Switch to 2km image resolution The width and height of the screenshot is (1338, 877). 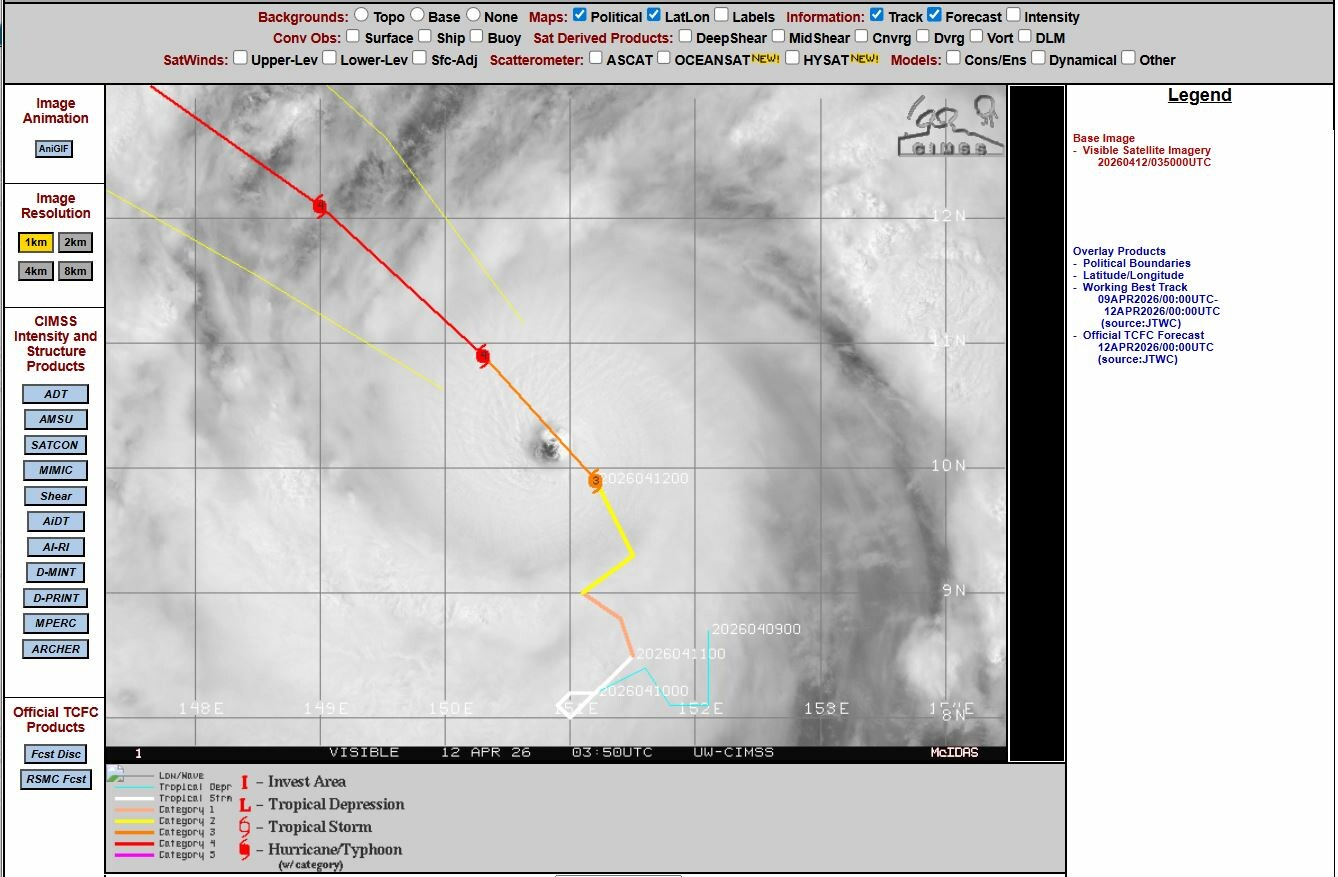(75, 242)
